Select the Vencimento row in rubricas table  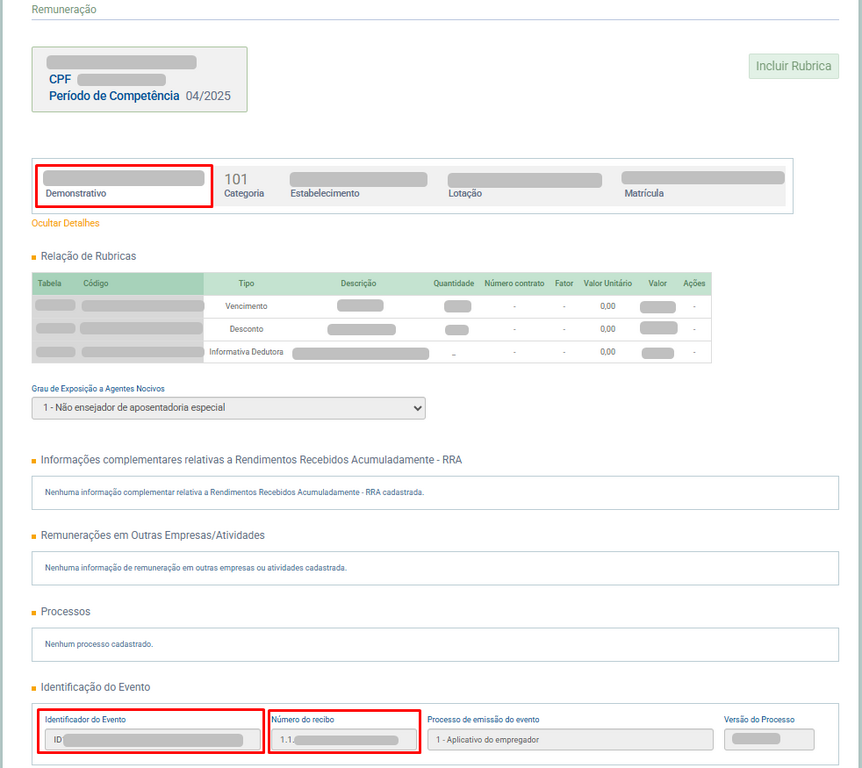pyautogui.click(x=246, y=306)
